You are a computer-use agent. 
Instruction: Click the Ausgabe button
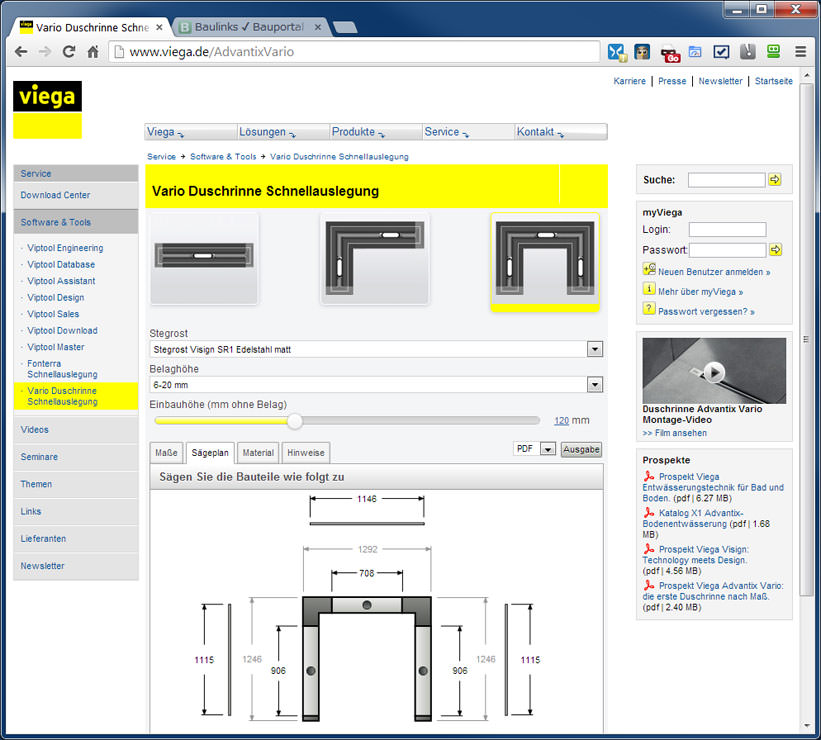tap(581, 449)
